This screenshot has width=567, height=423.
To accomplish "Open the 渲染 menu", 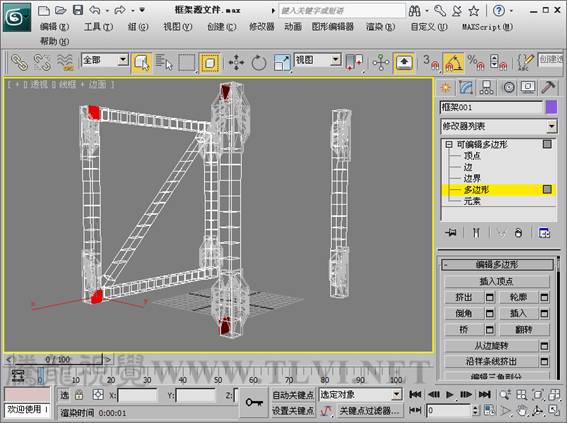I will click(x=380, y=26).
